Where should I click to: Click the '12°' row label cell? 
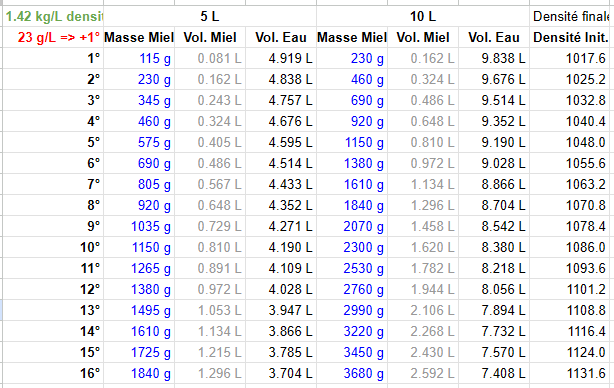pyautogui.click(x=53, y=289)
